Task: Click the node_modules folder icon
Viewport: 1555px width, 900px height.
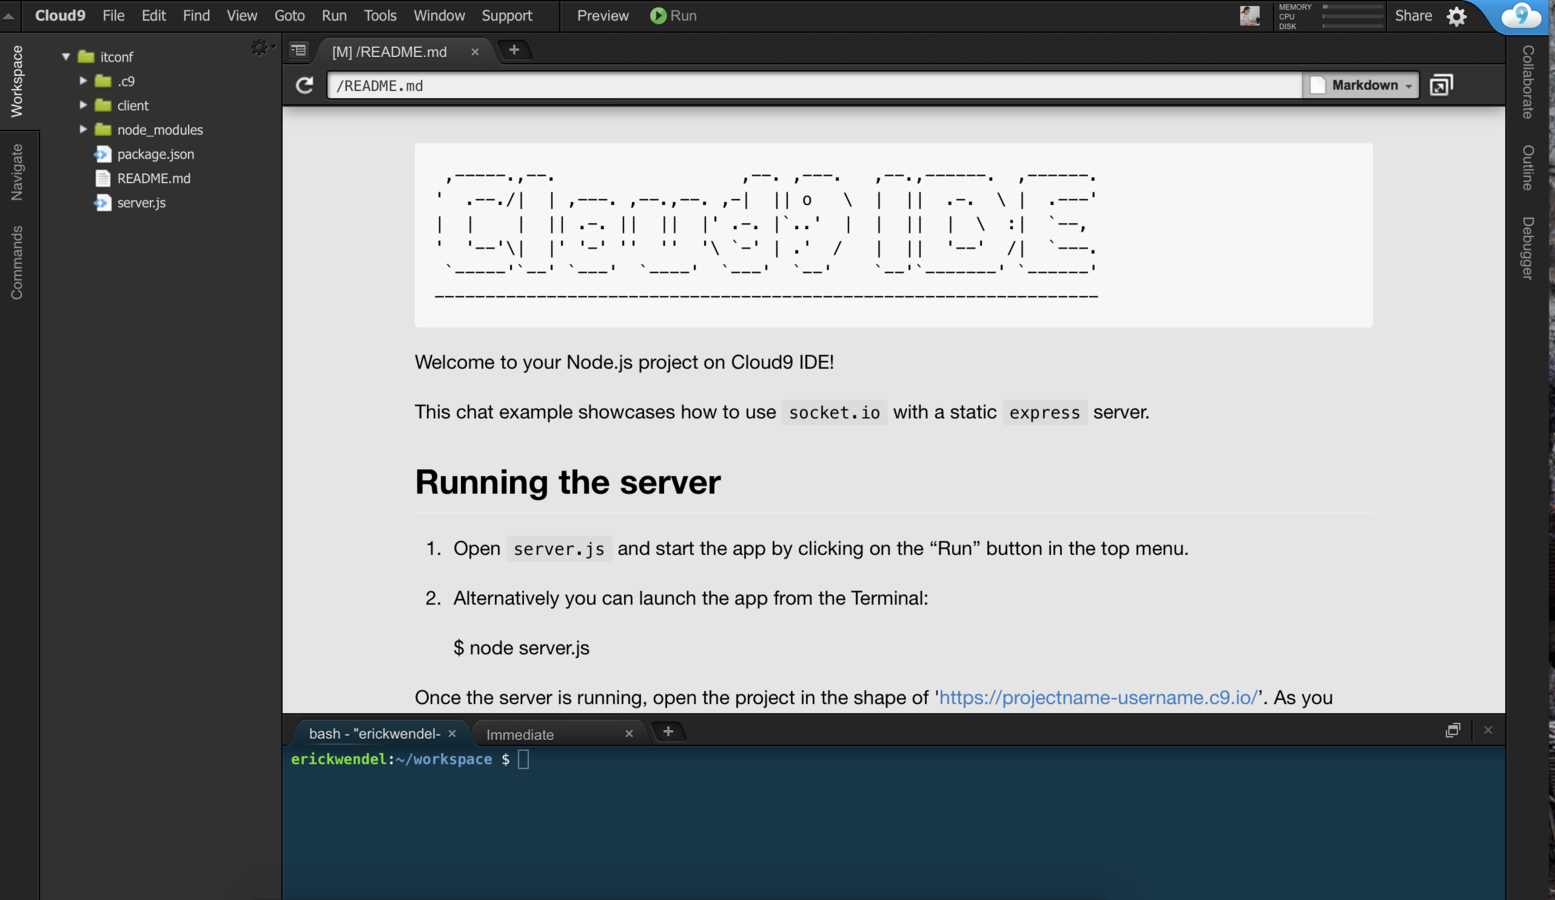Action: (103, 129)
